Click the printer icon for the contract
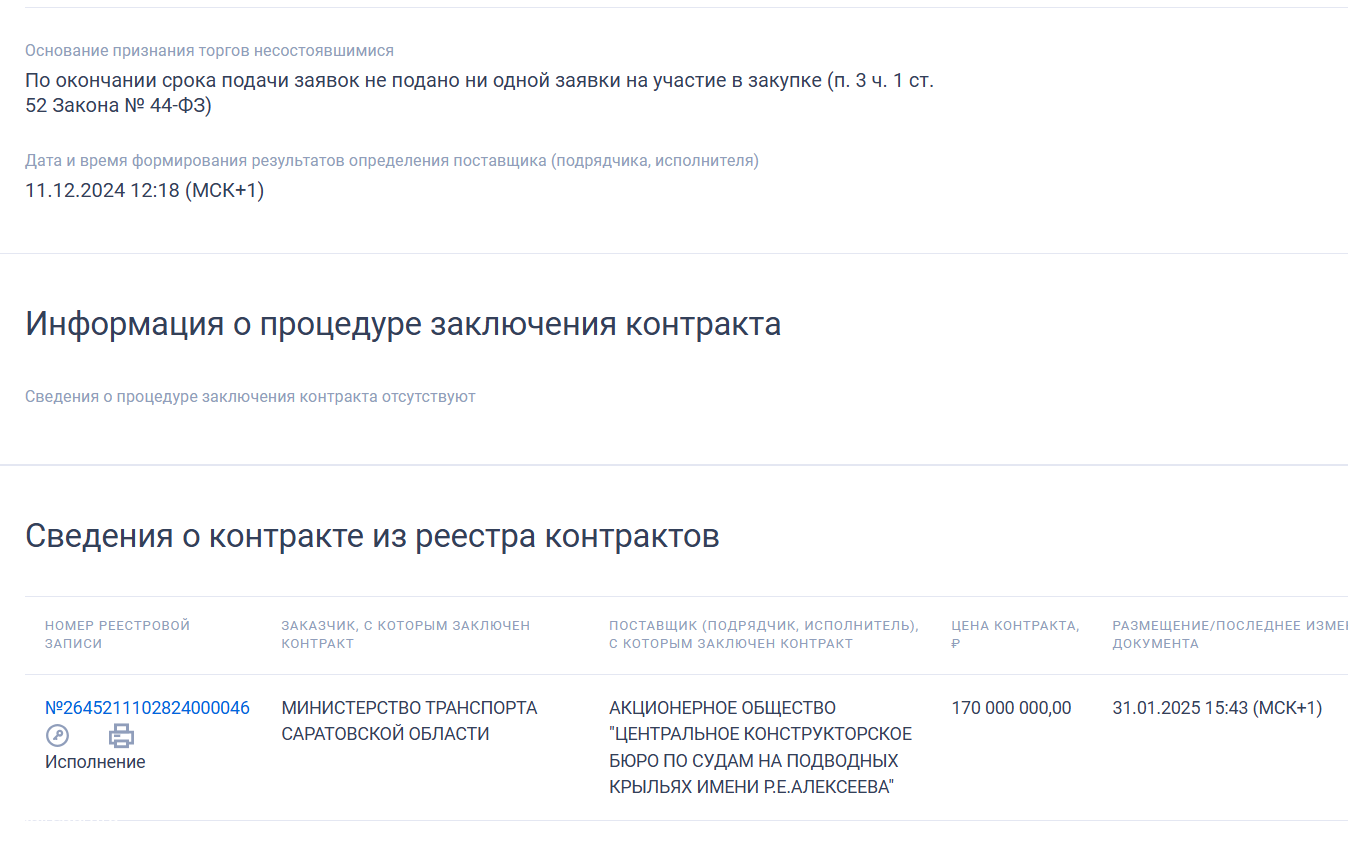This screenshot has width=1348, height=847. 121,736
